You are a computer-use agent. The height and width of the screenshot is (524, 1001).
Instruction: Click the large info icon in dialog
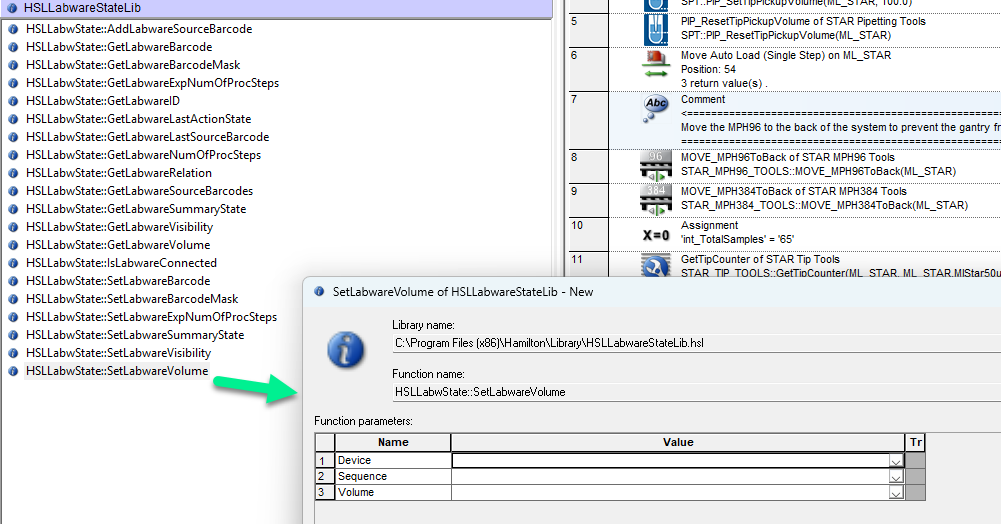click(346, 349)
